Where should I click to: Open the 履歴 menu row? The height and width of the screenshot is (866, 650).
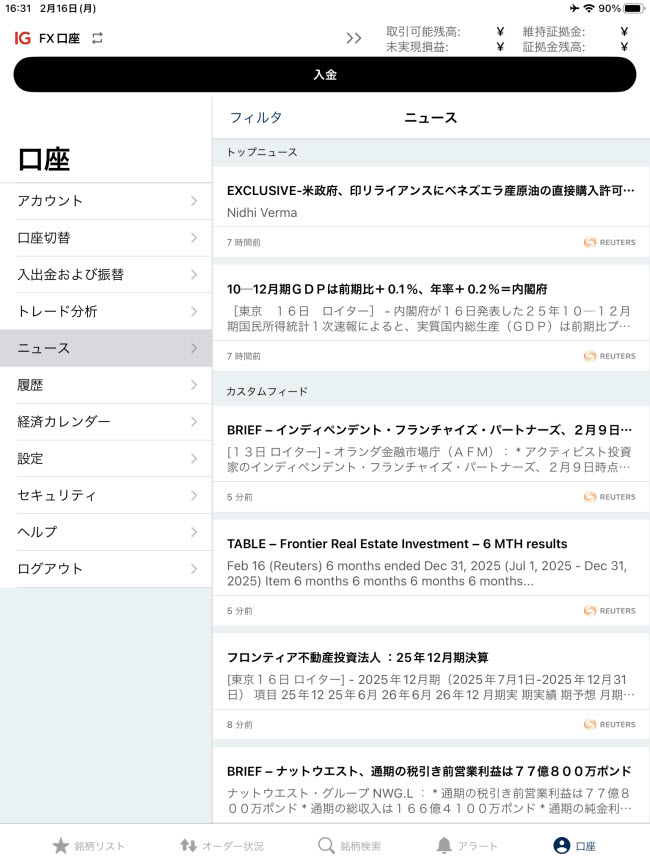[x=106, y=385]
